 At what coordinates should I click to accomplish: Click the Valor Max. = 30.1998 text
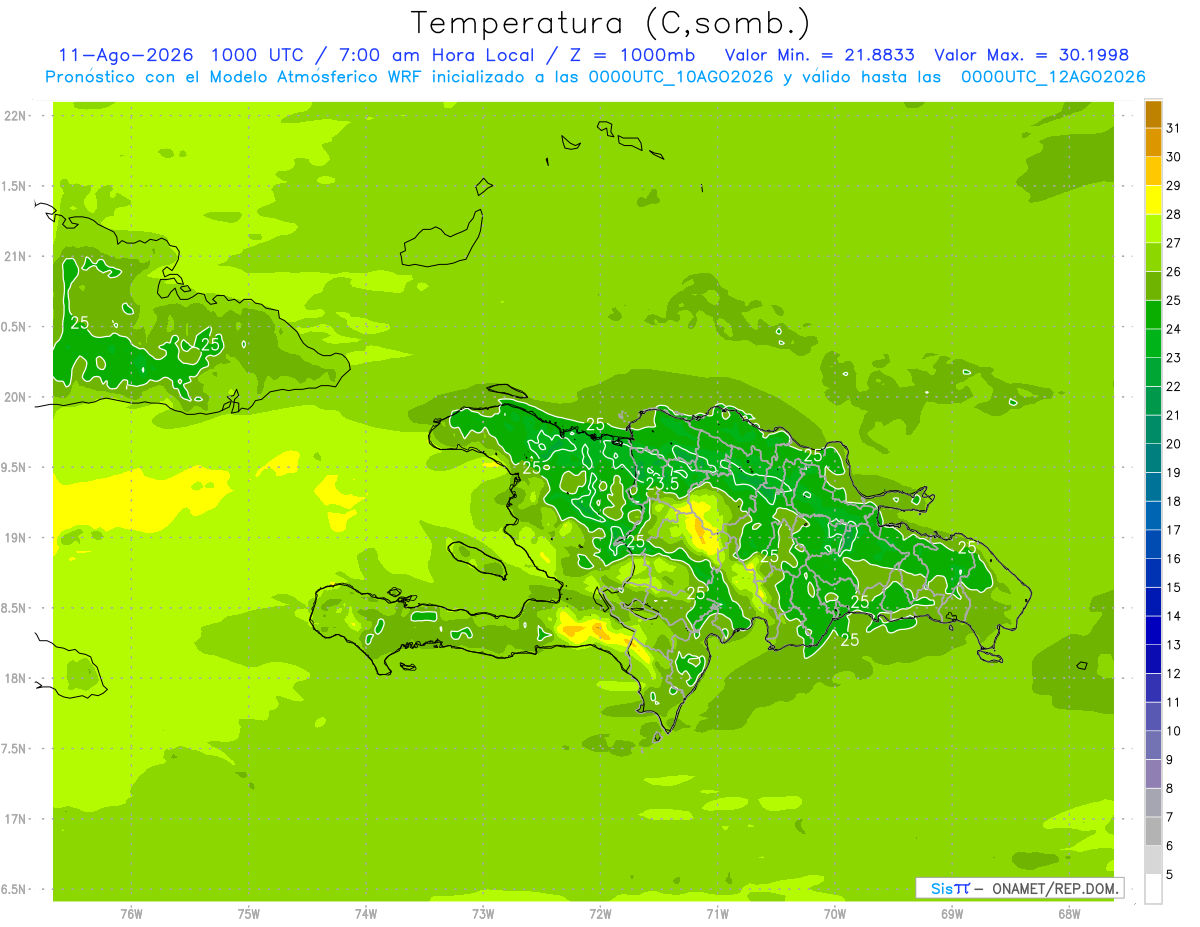tap(1031, 55)
